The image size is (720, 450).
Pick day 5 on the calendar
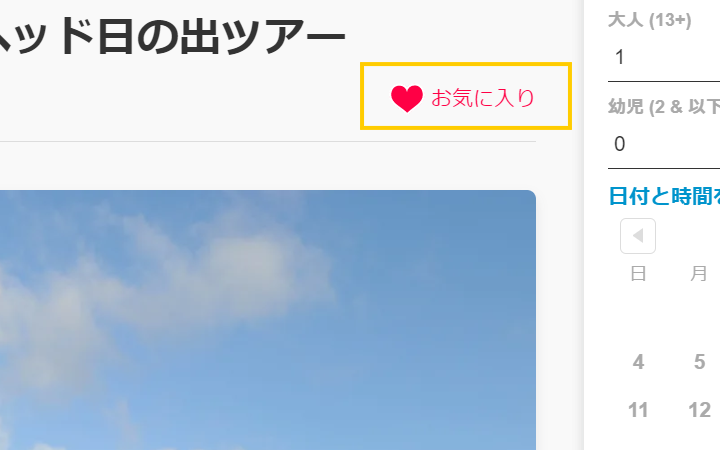click(x=699, y=362)
